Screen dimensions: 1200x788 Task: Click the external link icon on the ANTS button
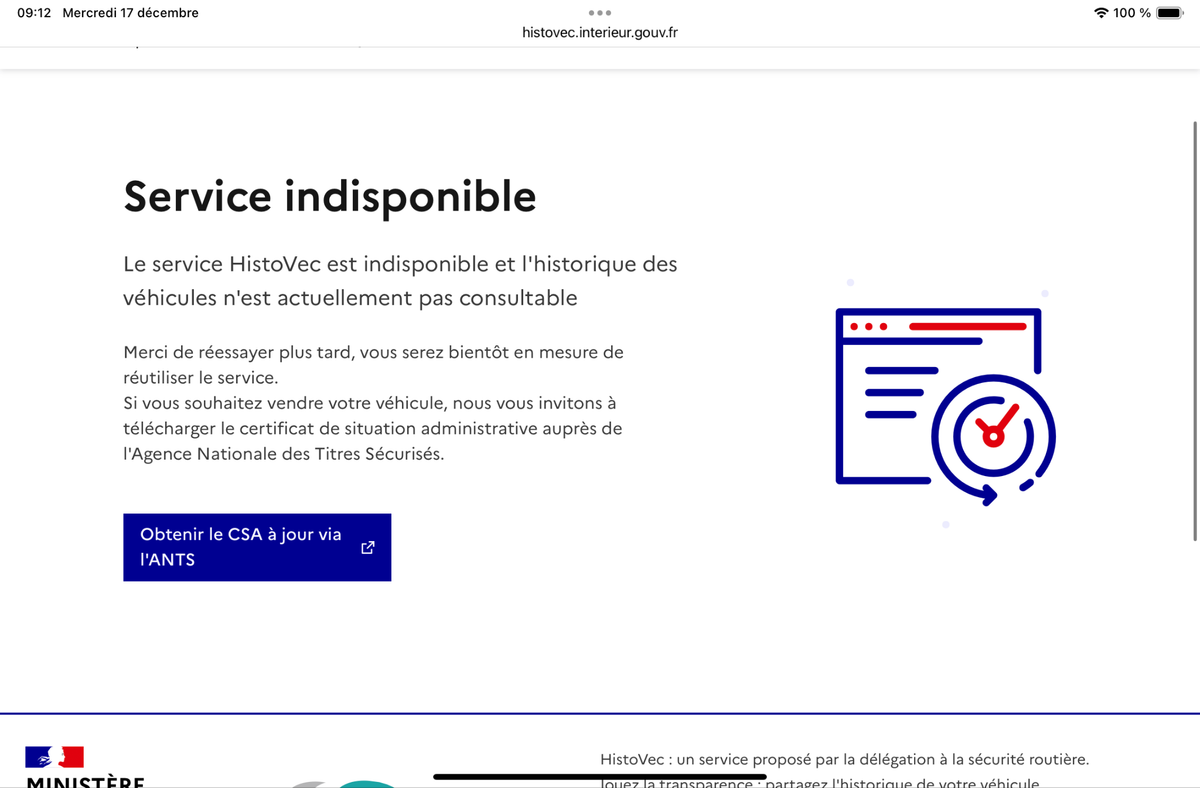point(367,547)
